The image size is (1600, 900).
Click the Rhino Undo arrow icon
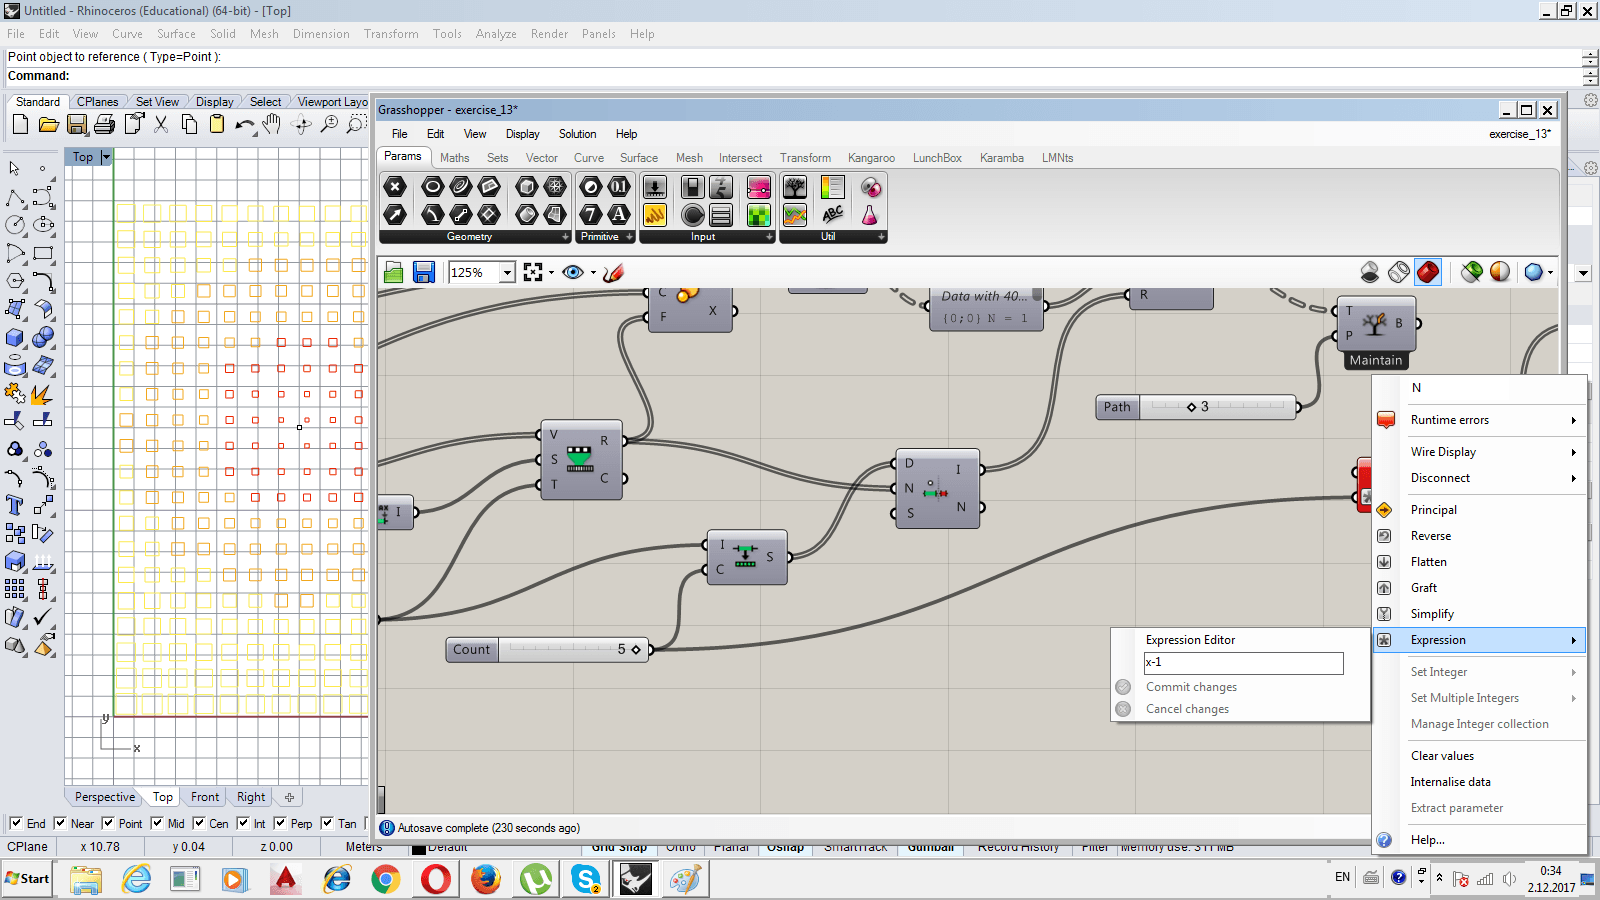244,125
